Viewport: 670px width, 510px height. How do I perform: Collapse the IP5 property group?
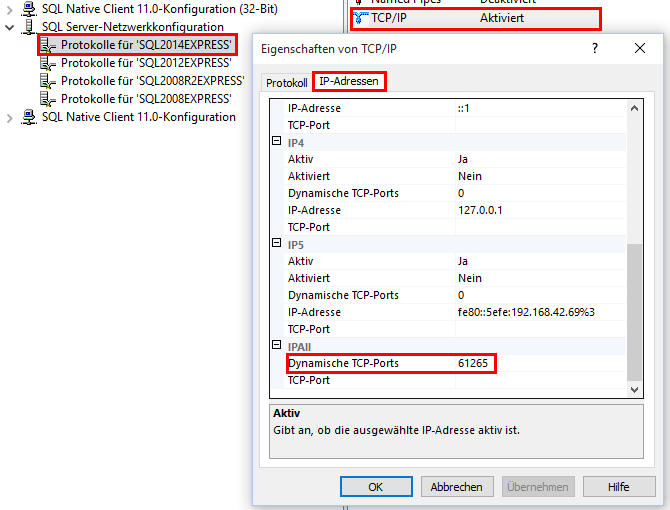[x=277, y=243]
